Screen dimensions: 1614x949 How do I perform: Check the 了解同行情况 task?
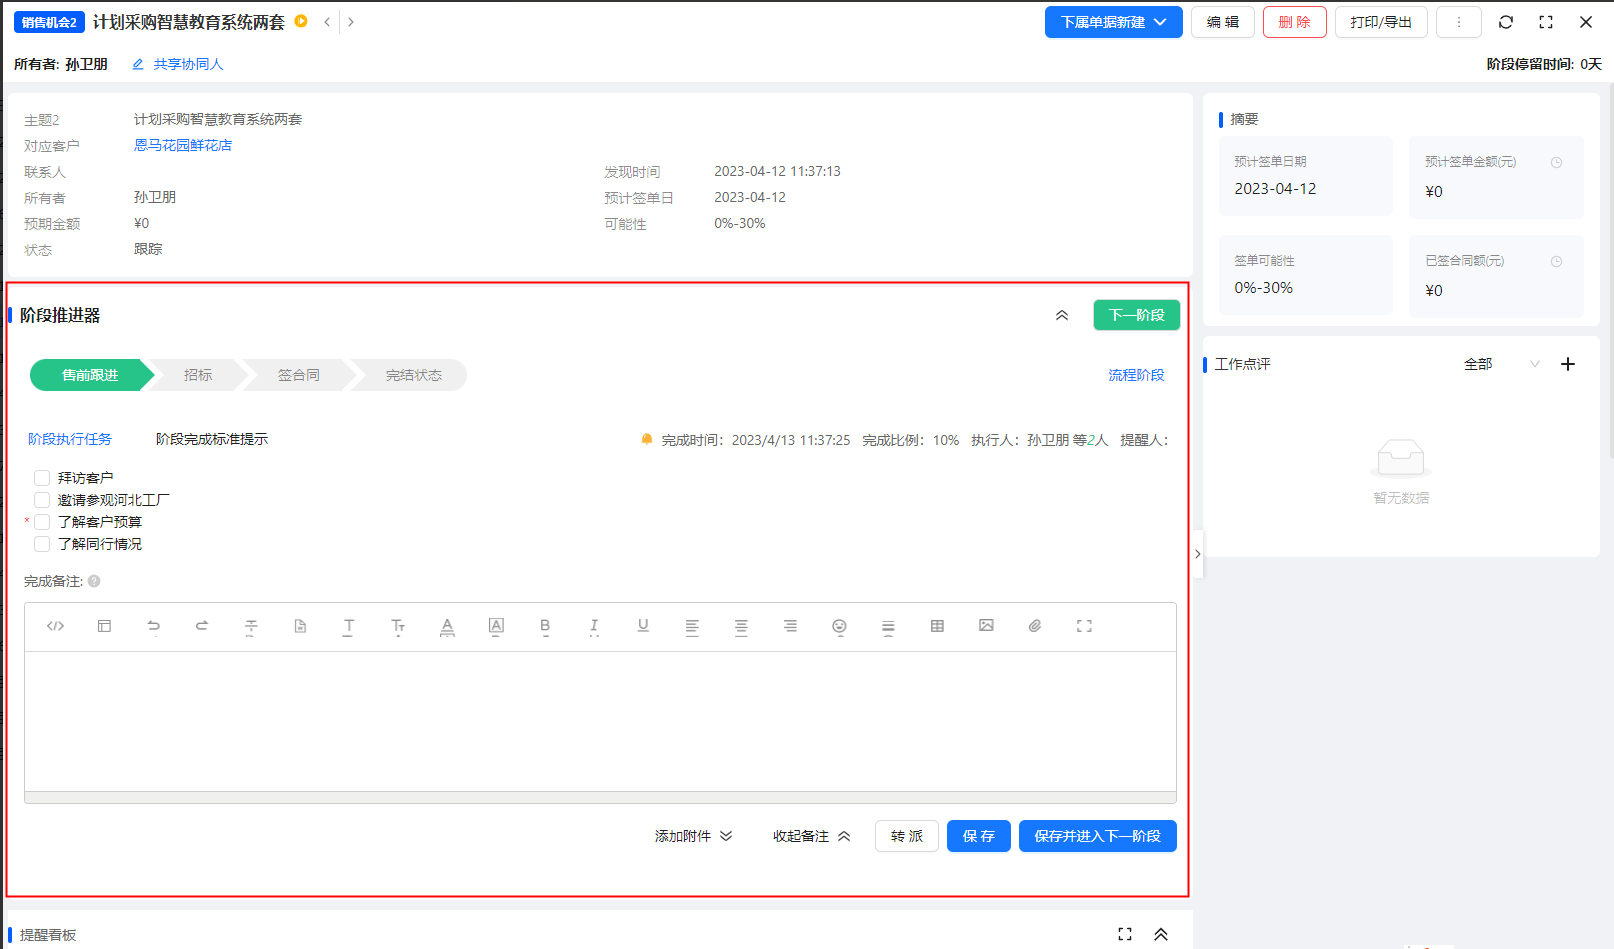point(42,544)
